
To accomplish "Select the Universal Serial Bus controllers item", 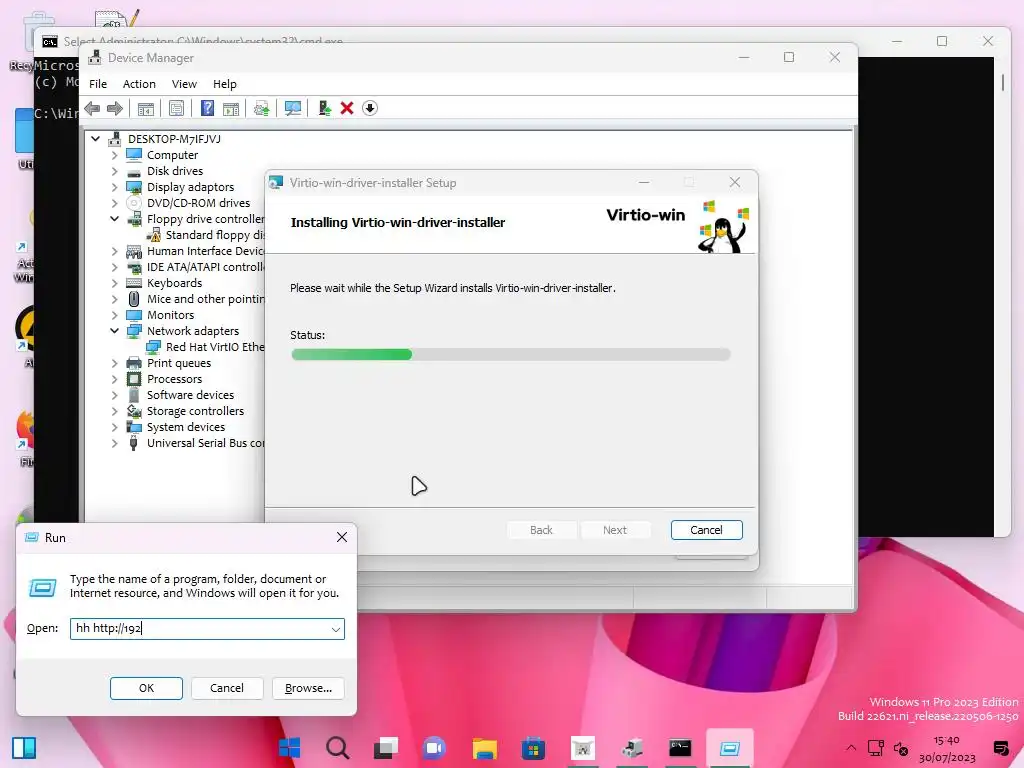I will tap(206, 443).
